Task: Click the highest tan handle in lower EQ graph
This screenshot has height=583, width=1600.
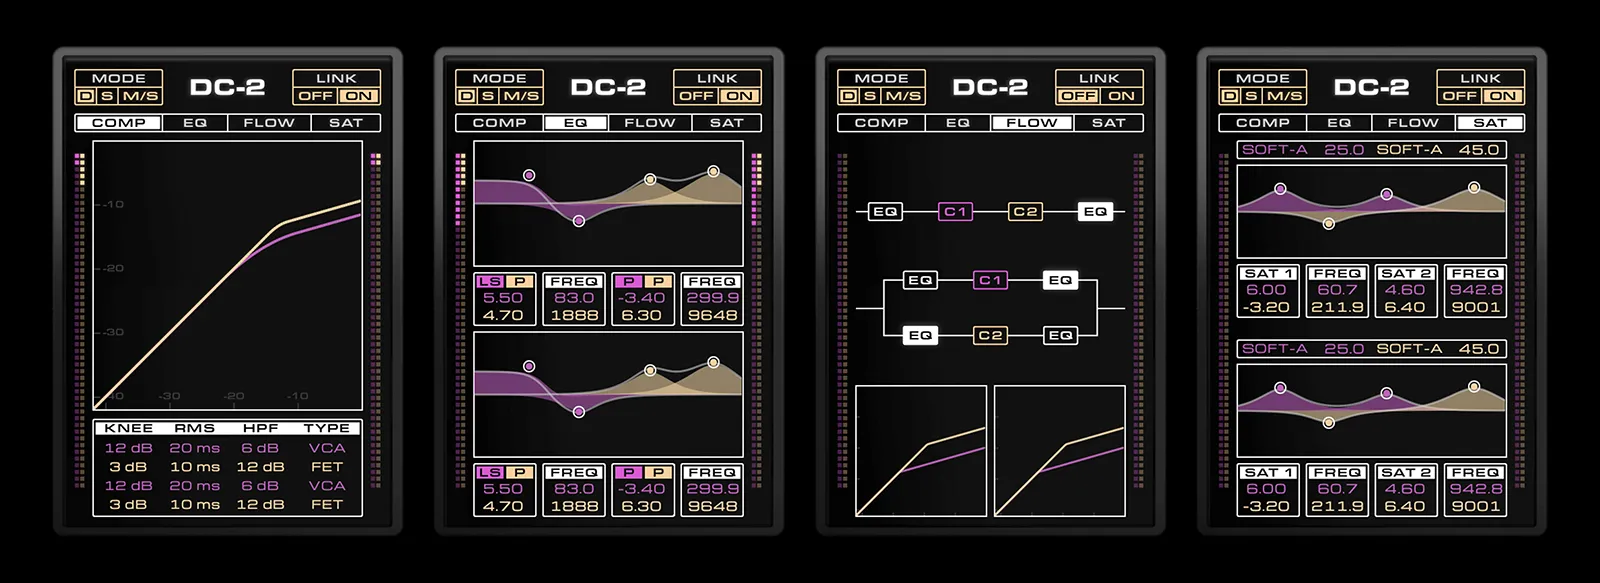Action: [713, 362]
